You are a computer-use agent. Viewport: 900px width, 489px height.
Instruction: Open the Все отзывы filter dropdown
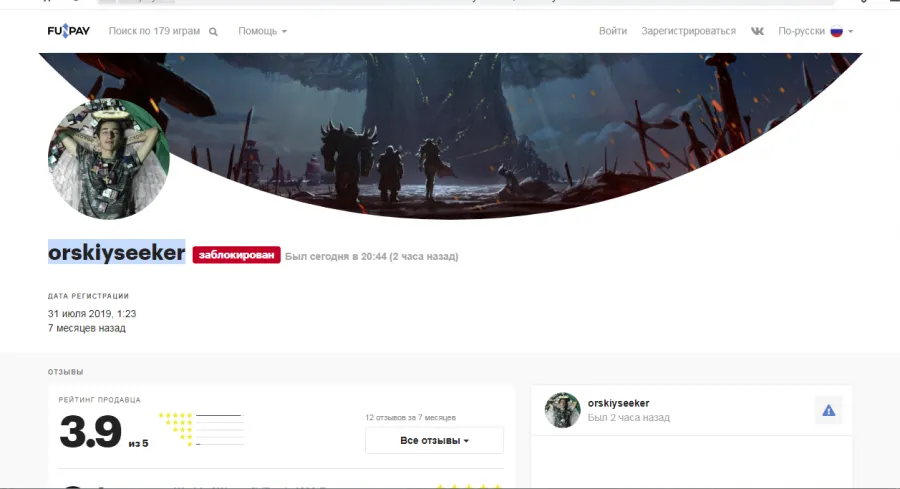tap(434, 440)
